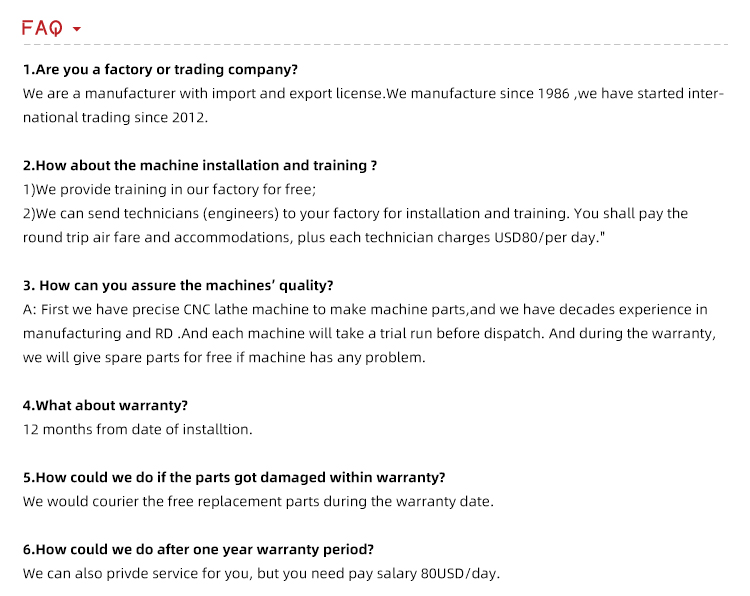Click the 'What about warranty?' question

click(105, 405)
